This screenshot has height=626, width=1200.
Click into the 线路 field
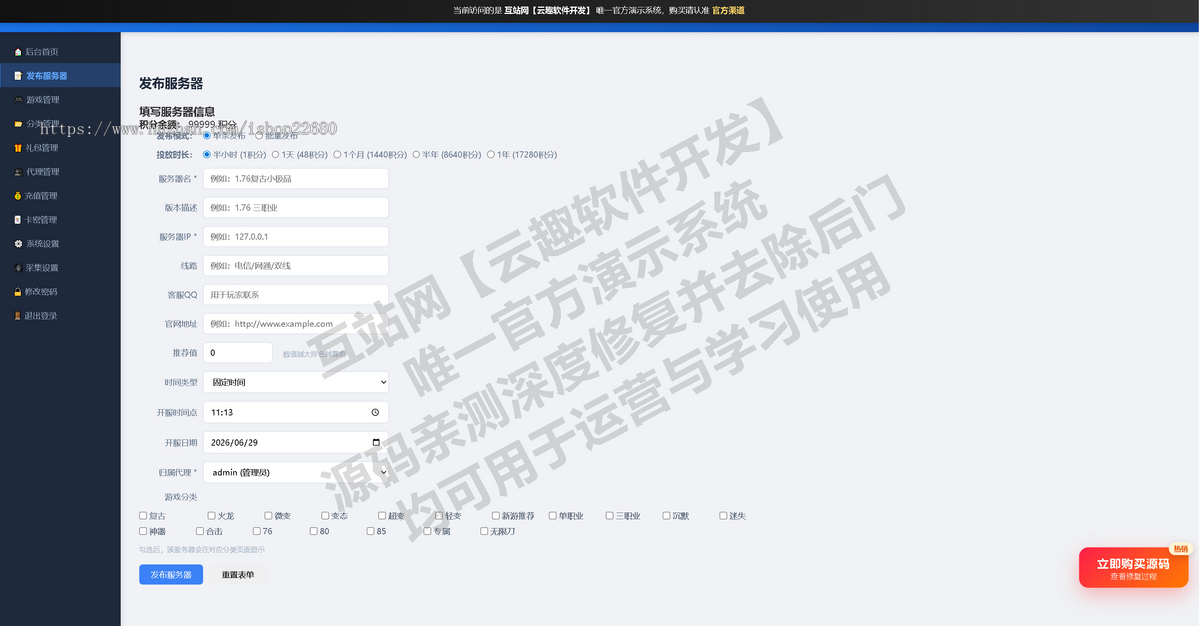pos(295,265)
